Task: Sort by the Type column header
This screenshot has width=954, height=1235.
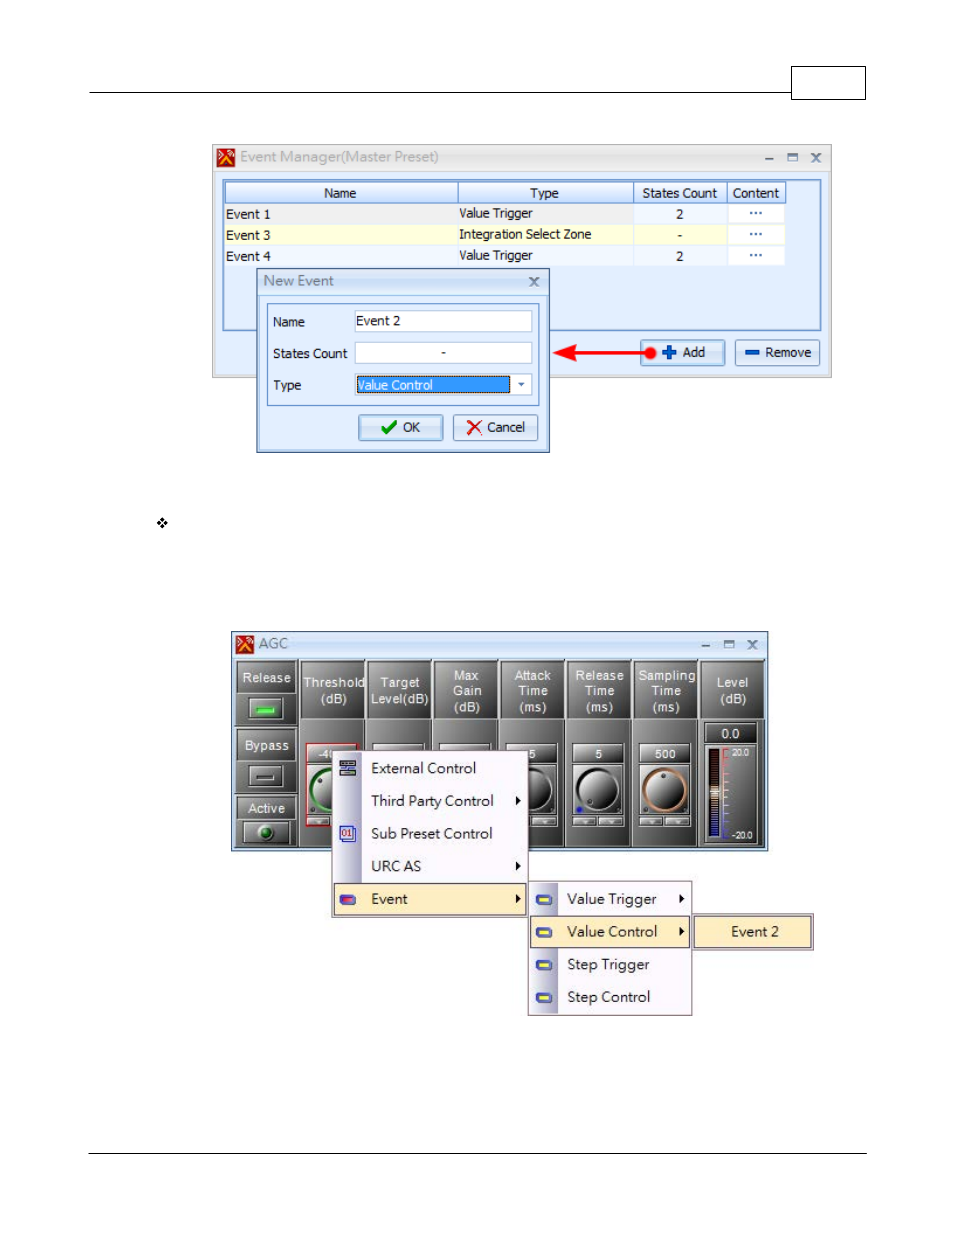Action: [545, 193]
